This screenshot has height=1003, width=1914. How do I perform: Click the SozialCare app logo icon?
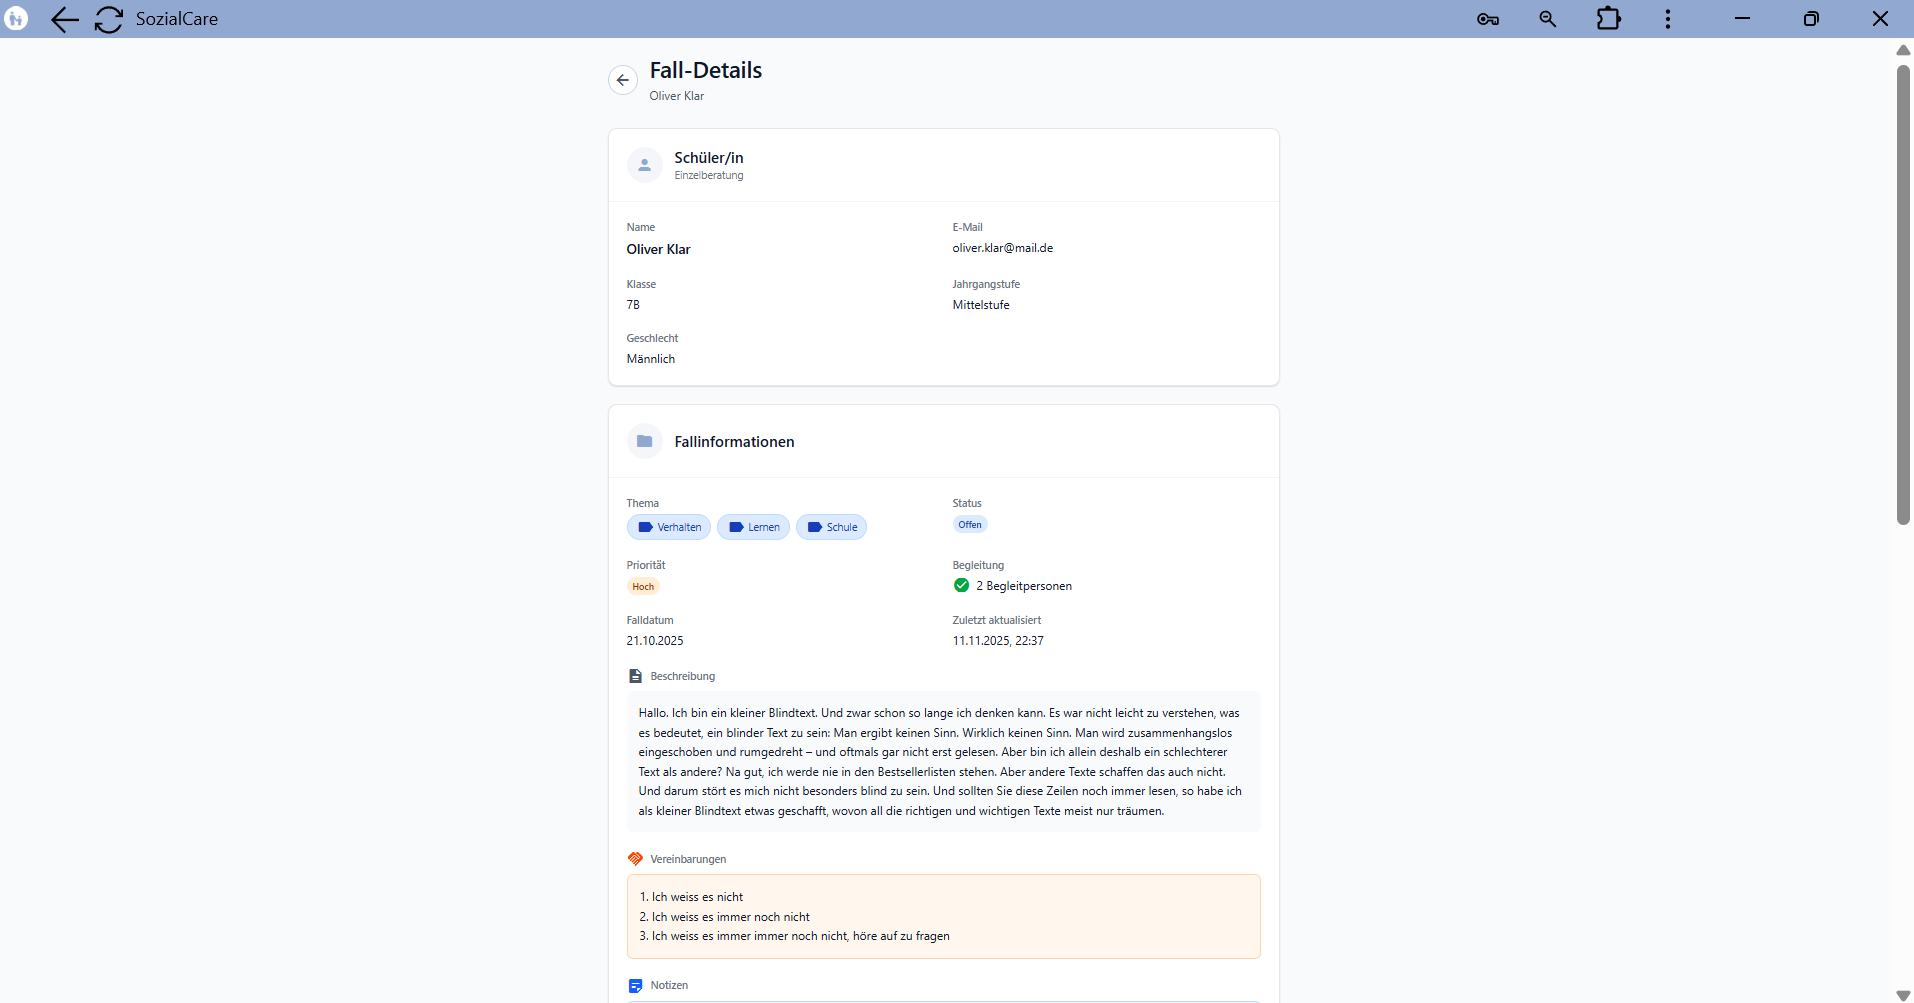(x=17, y=19)
